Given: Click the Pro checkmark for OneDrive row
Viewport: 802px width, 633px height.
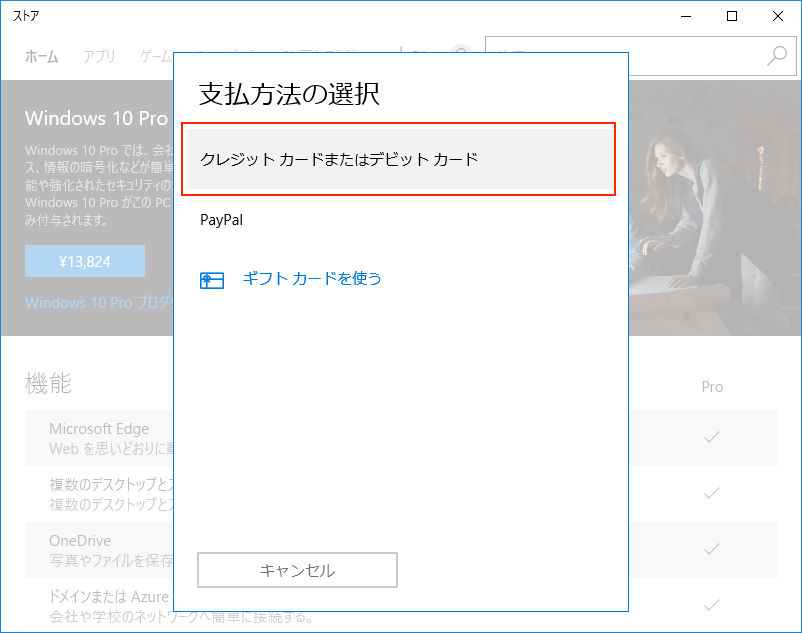Looking at the screenshot, I should pyautogui.click(x=712, y=549).
